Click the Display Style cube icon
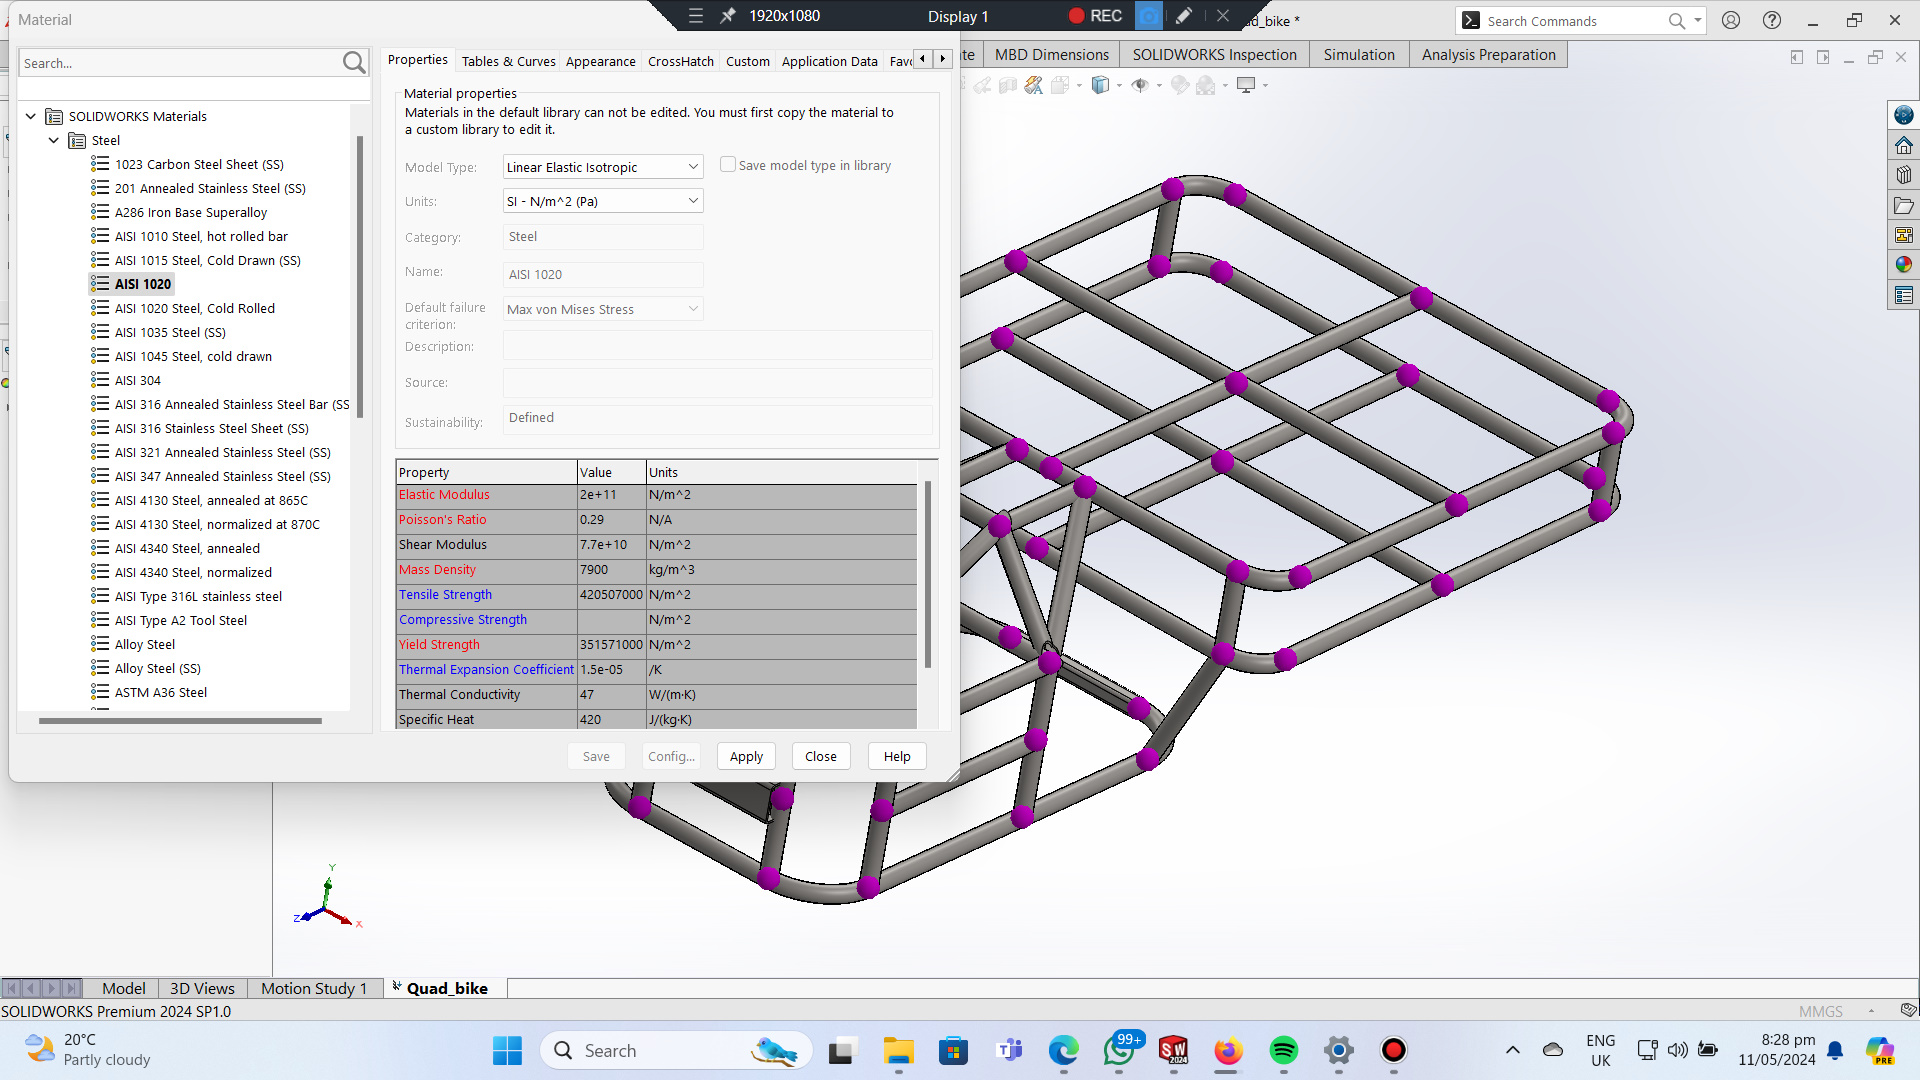 1100,86
